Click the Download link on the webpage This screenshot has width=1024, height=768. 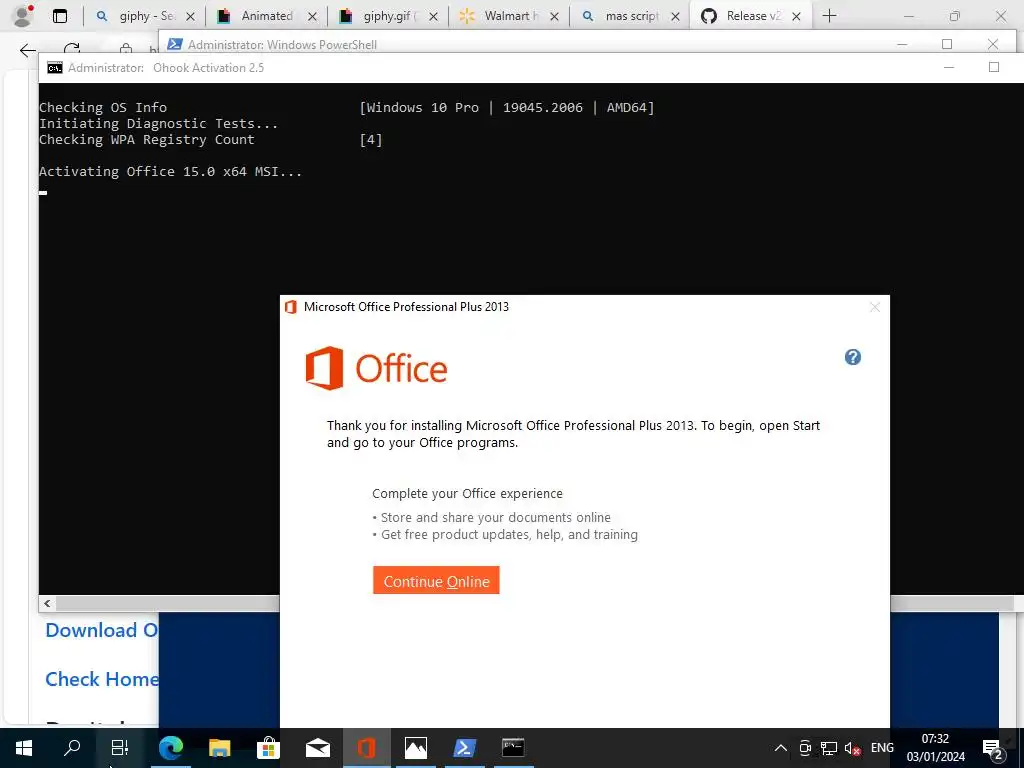click(101, 630)
